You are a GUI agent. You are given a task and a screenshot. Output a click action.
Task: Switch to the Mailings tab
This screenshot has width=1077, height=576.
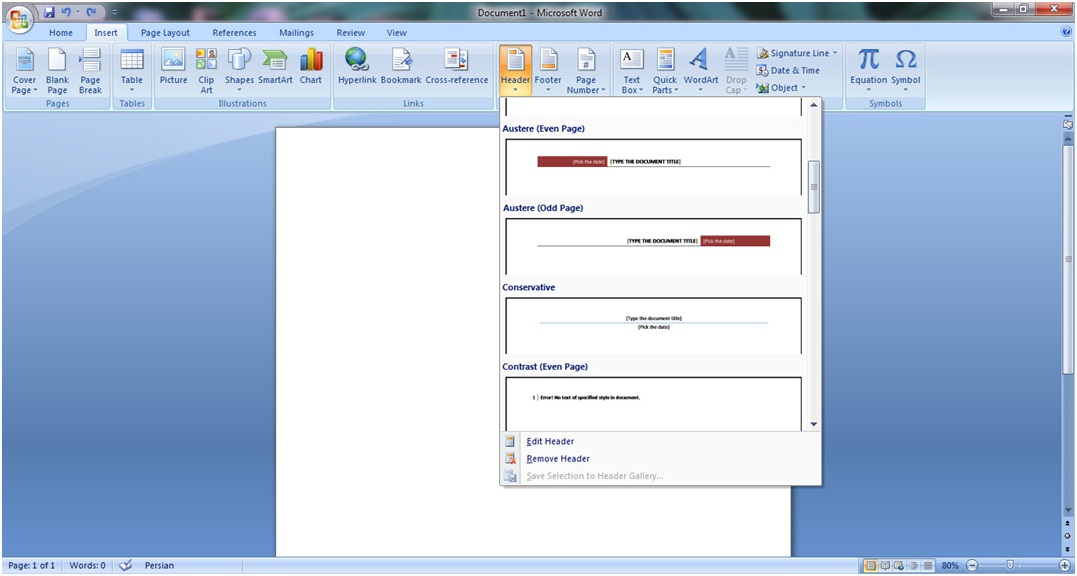(297, 32)
